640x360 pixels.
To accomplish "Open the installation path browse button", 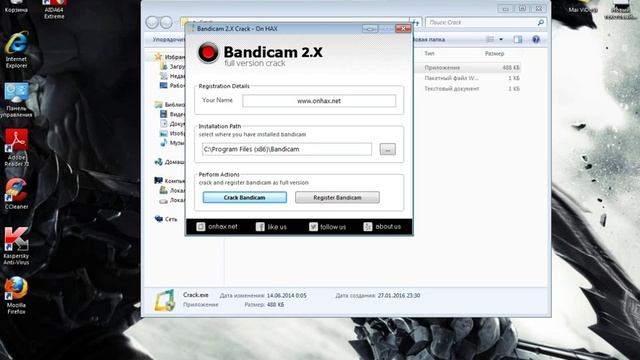I will point(387,149).
